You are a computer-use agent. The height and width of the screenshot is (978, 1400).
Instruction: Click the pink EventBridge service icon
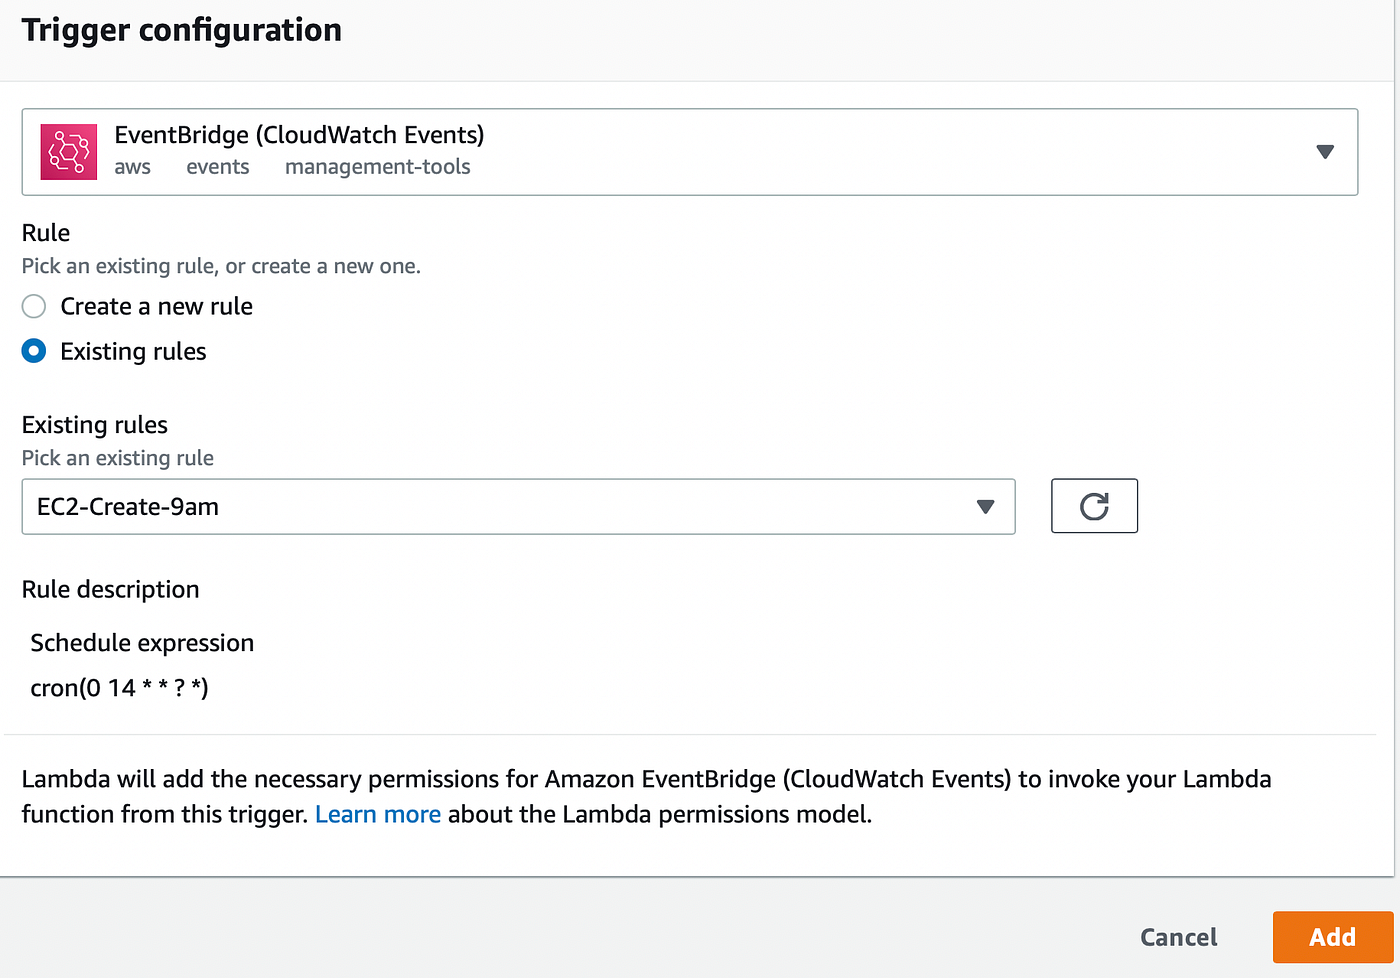[68, 152]
